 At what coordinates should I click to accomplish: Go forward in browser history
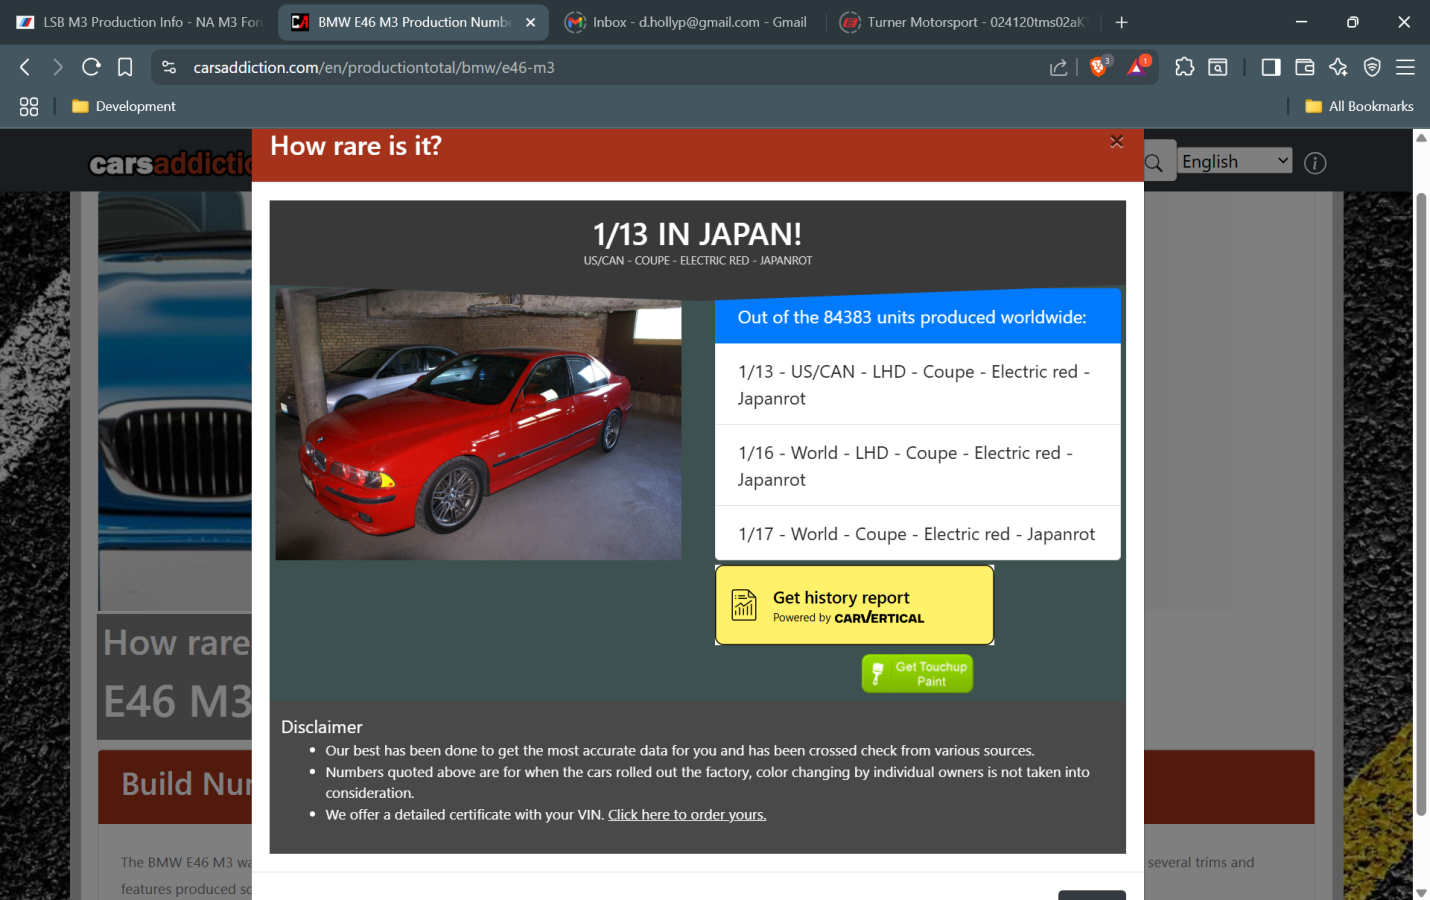tap(58, 67)
